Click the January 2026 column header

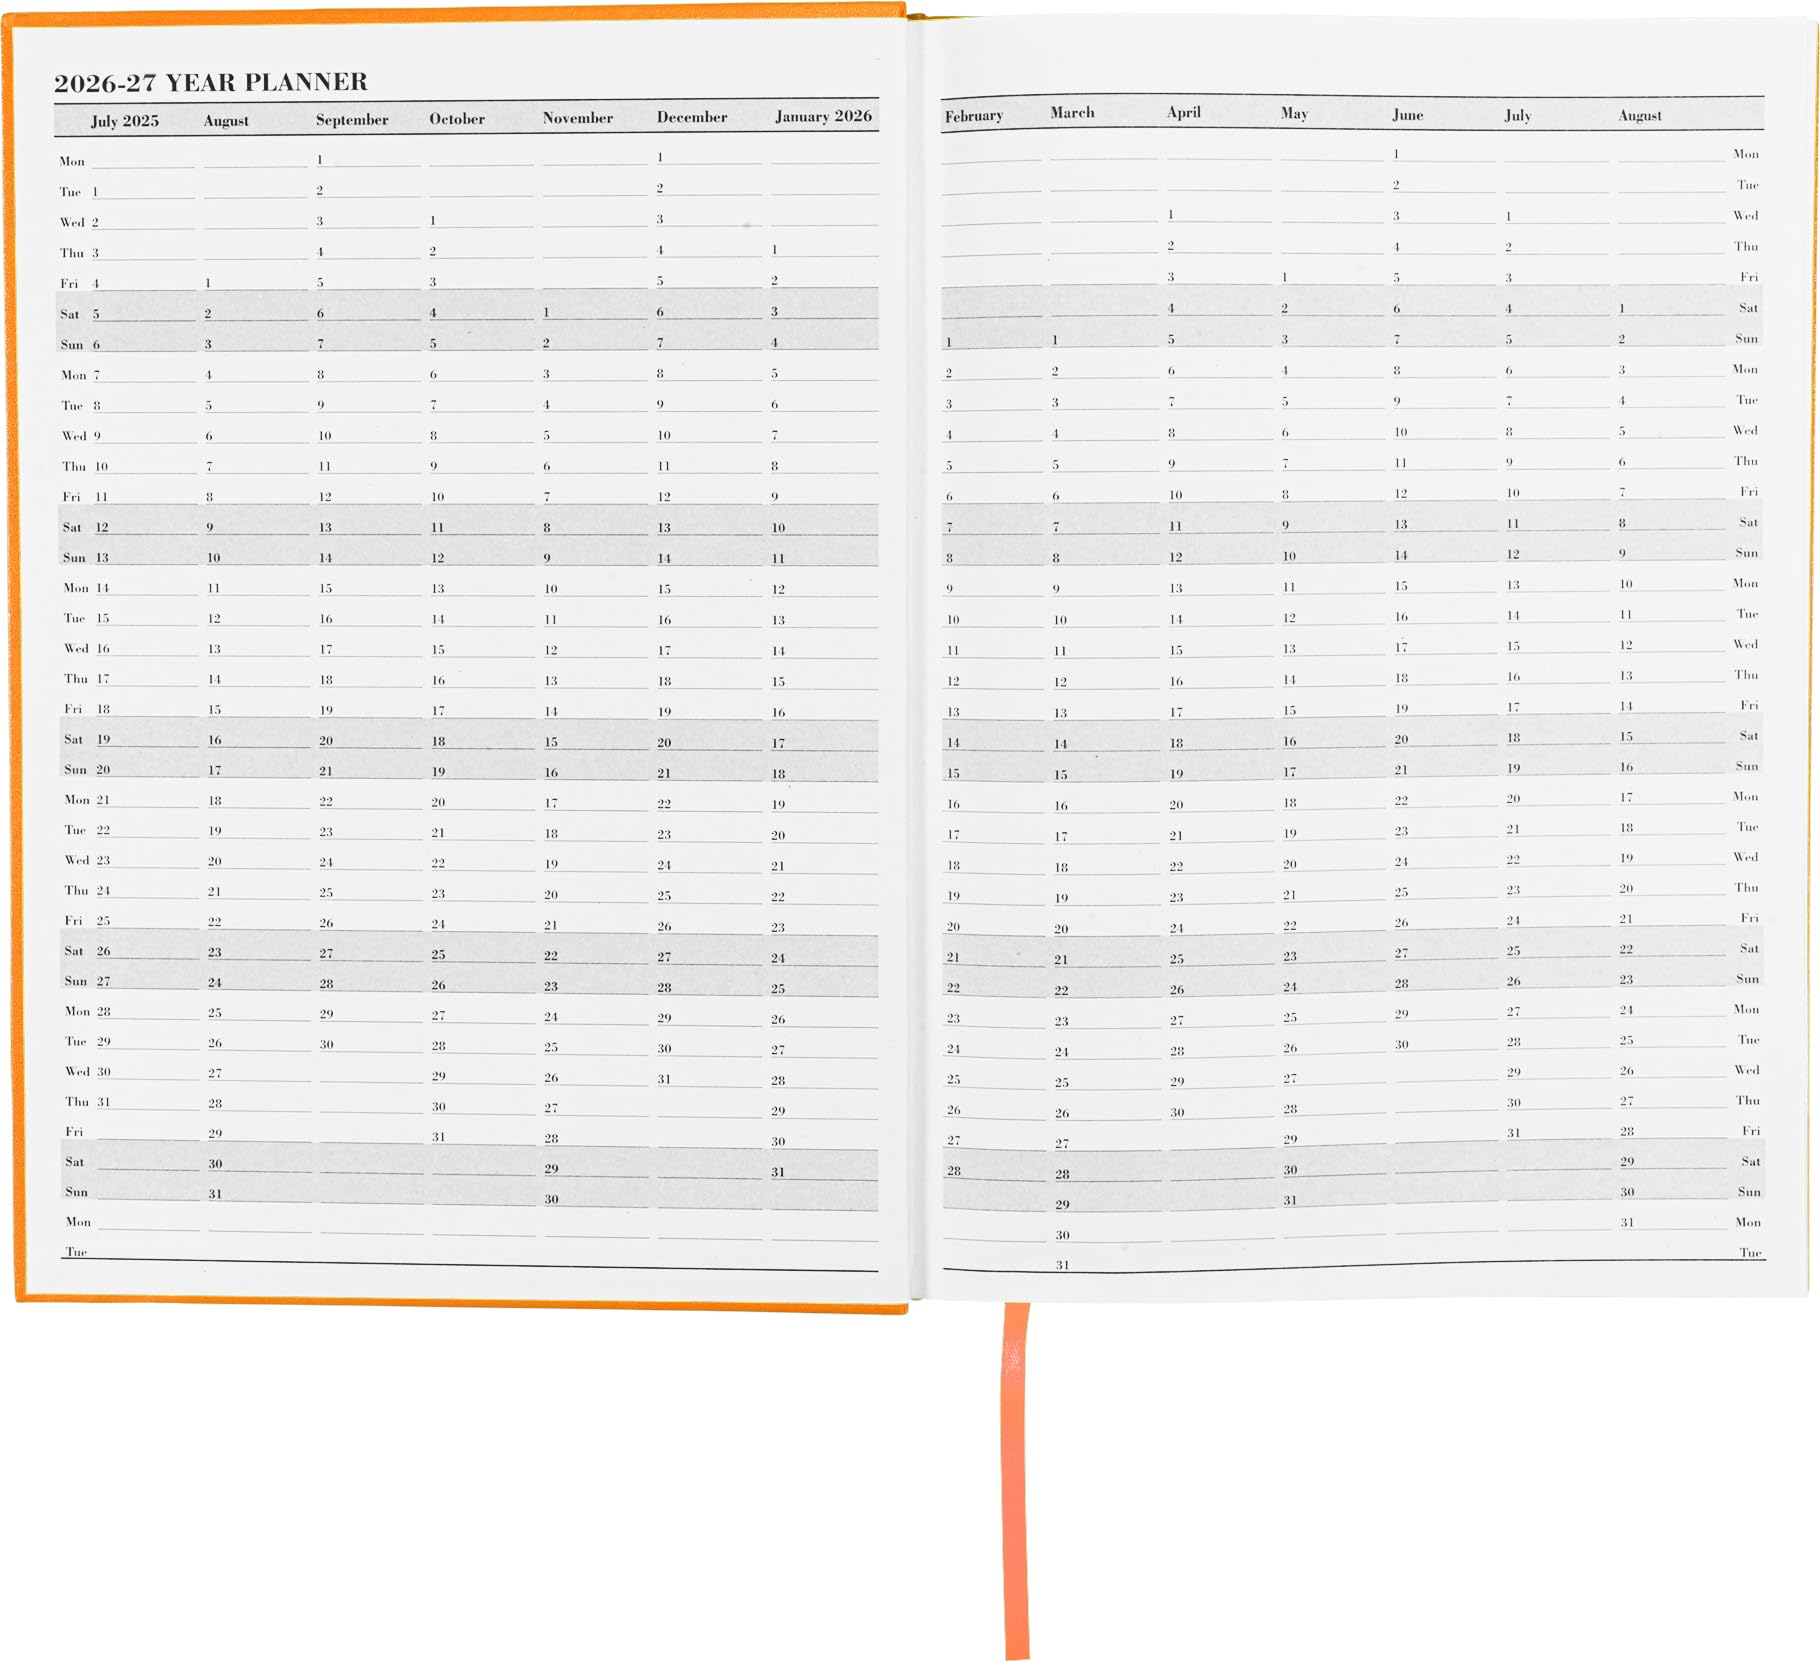tap(823, 116)
